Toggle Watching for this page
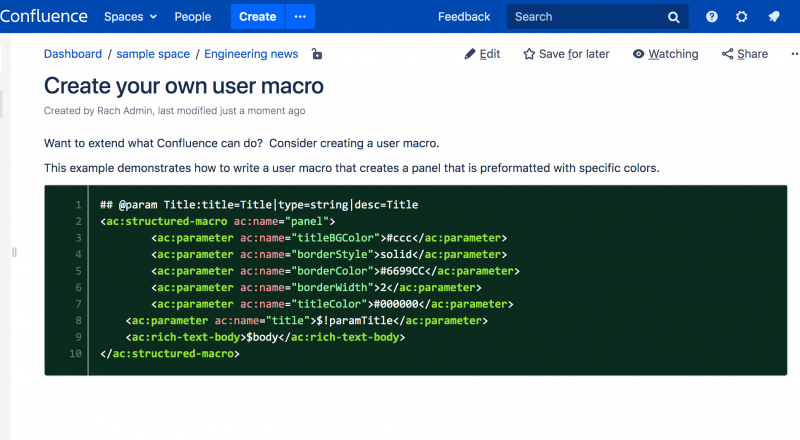 click(x=665, y=54)
